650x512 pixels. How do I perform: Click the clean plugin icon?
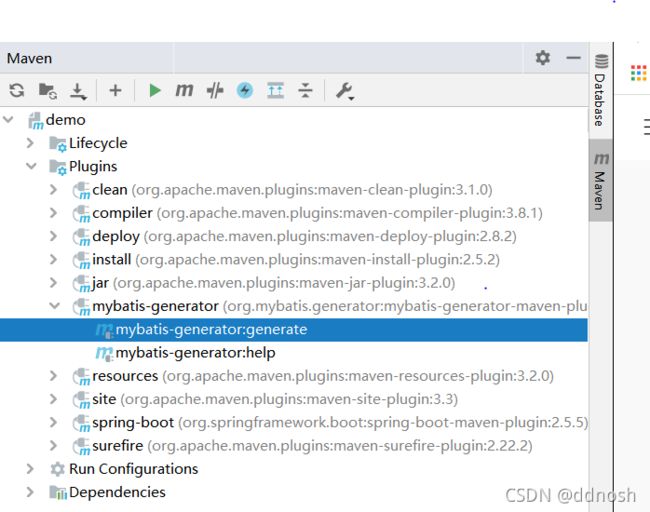coord(81,190)
